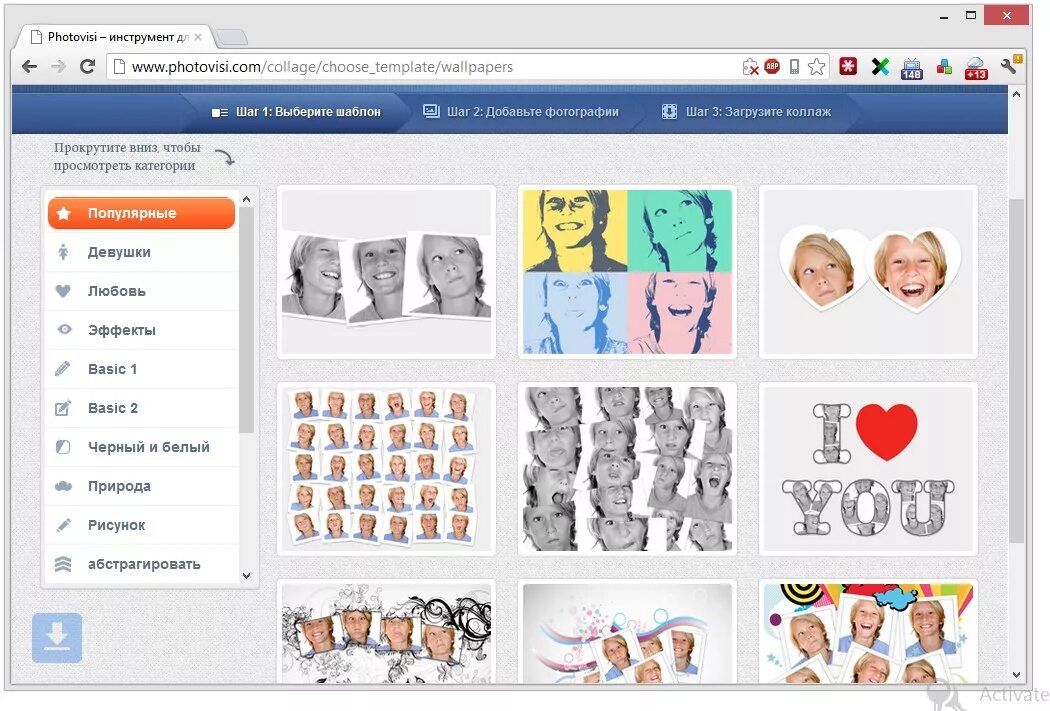Click category list scroll up arrow
The image size is (1050, 711).
pos(246,200)
